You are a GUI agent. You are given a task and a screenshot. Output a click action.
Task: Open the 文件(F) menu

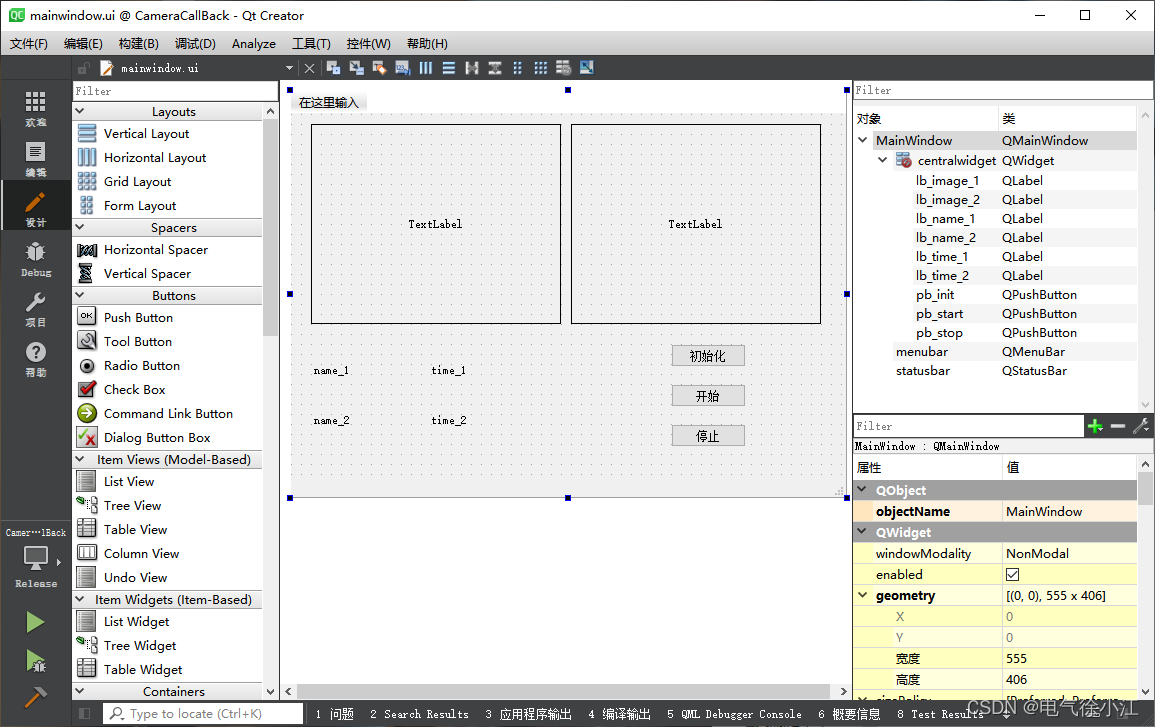(x=29, y=43)
